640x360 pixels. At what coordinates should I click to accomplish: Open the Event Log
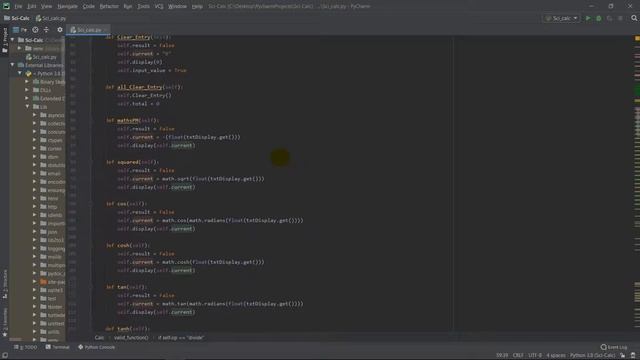tap(614, 347)
